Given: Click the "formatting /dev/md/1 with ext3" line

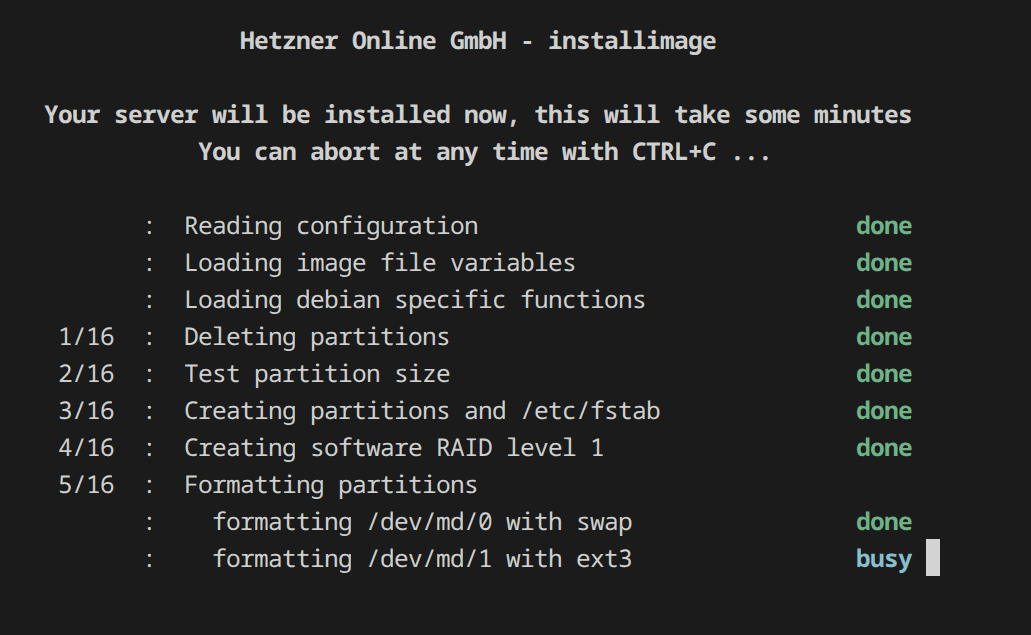Looking at the screenshot, I should coord(422,559).
